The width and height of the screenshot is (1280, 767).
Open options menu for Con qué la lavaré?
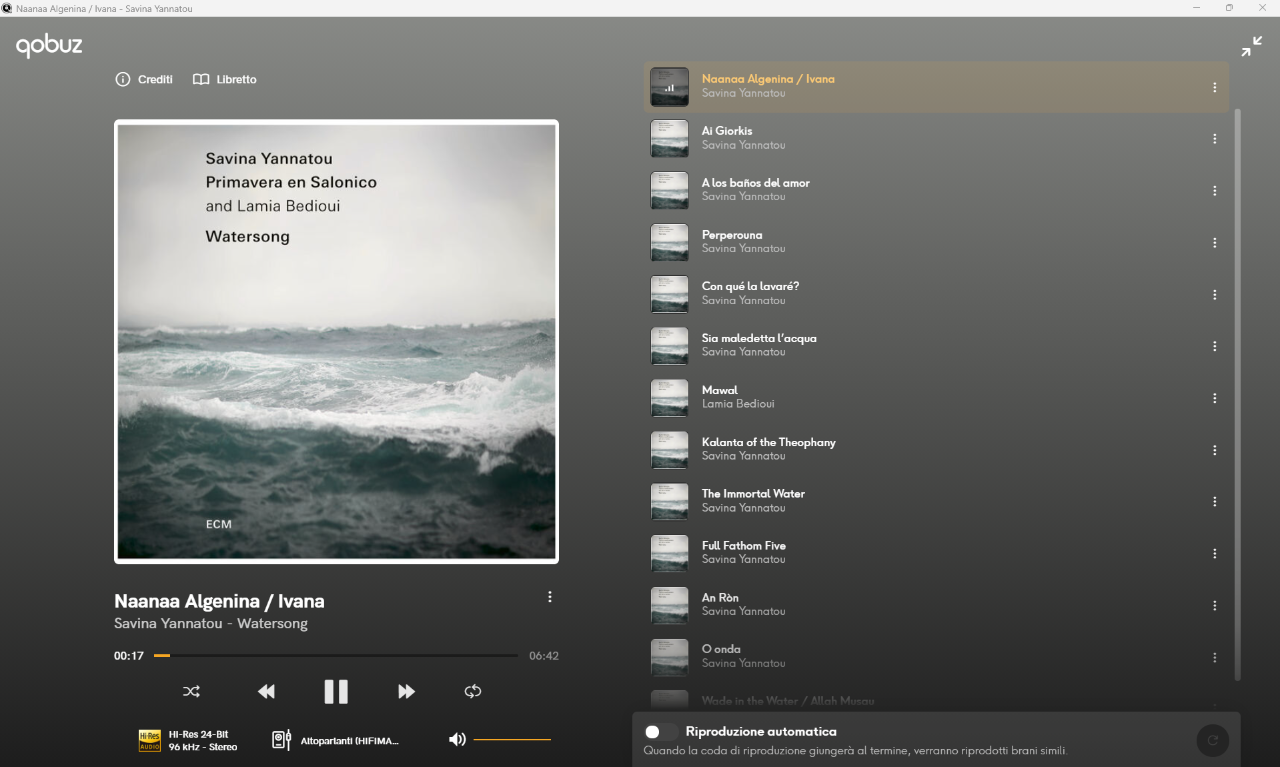pos(1214,295)
